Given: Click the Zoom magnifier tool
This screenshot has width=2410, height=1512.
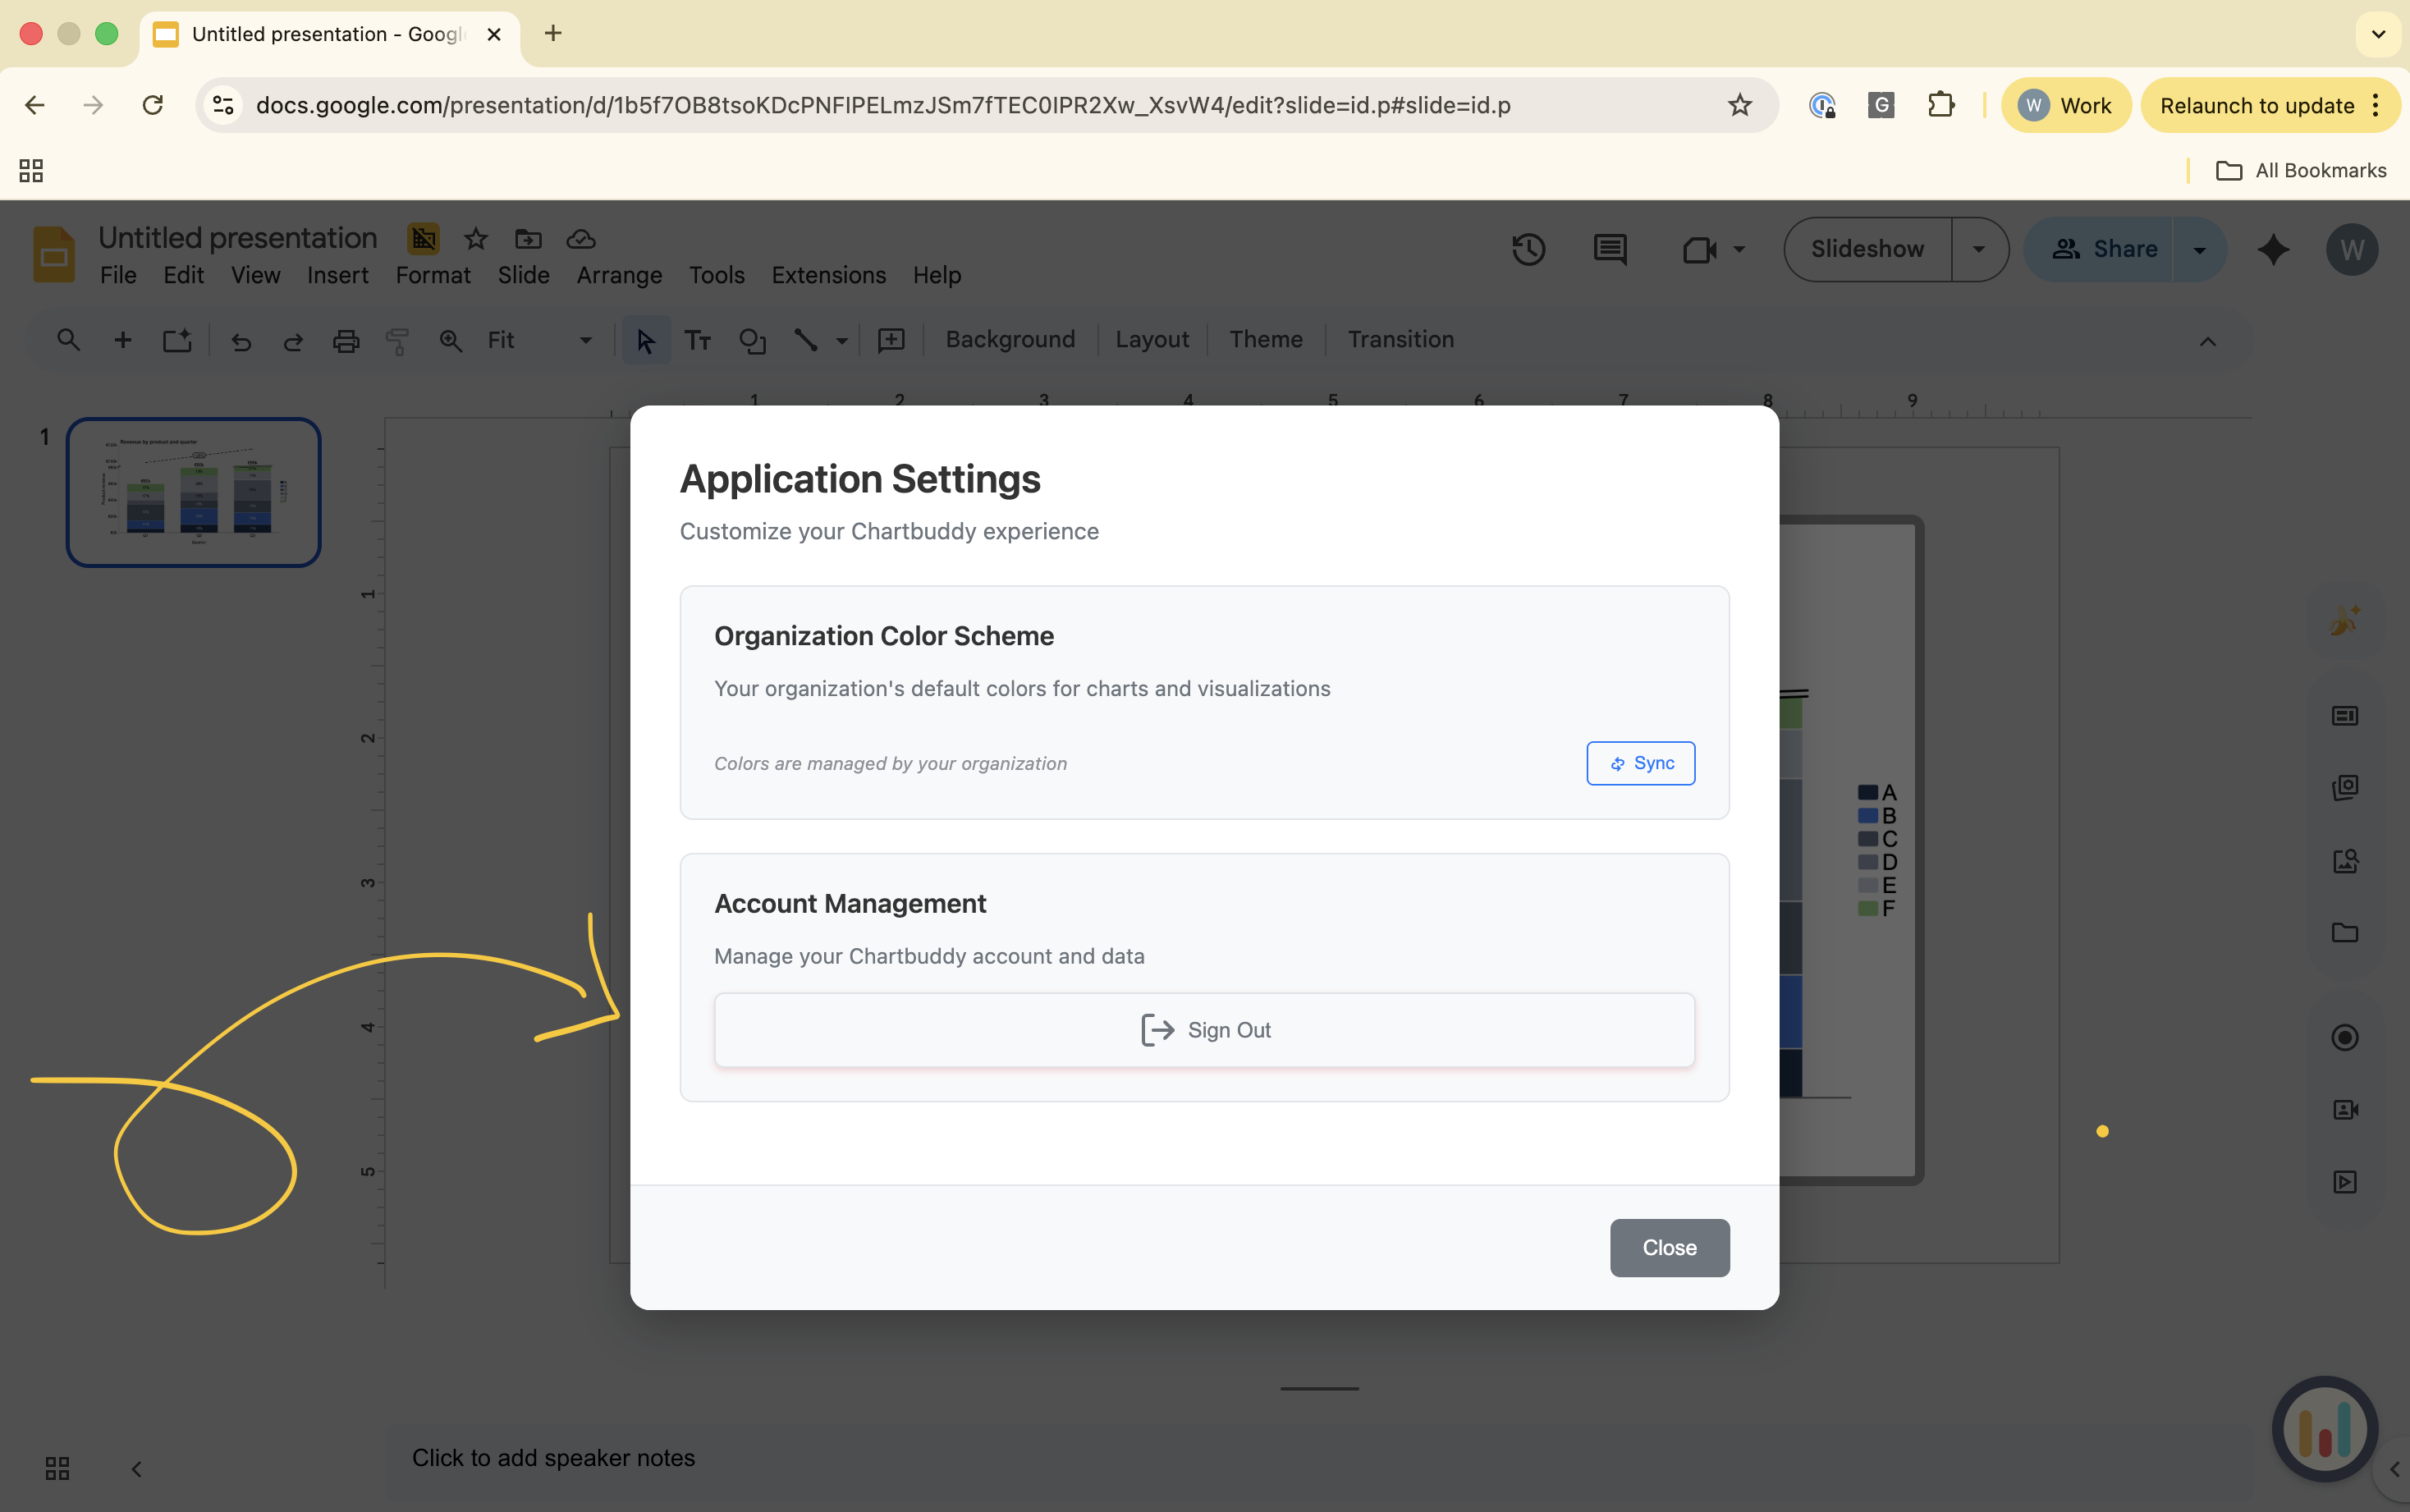Looking at the screenshot, I should click(450, 340).
